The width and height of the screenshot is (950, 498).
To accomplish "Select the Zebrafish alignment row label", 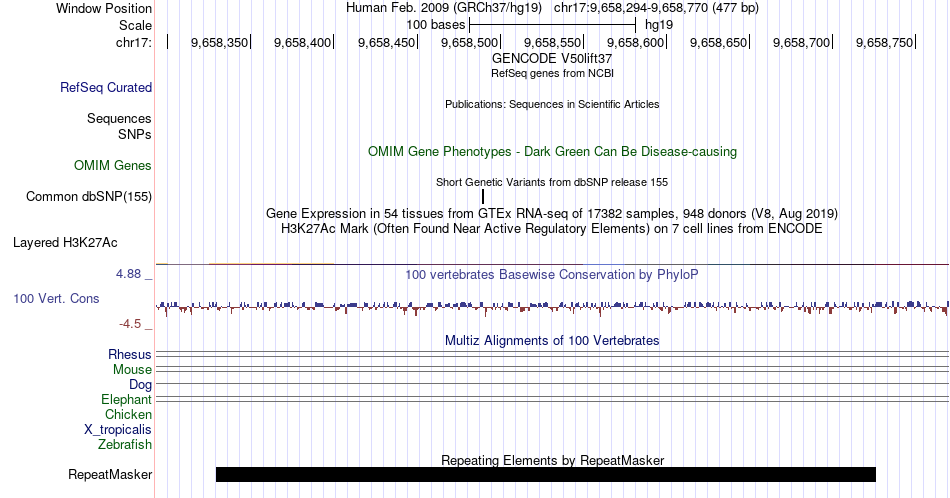I will (x=125, y=444).
